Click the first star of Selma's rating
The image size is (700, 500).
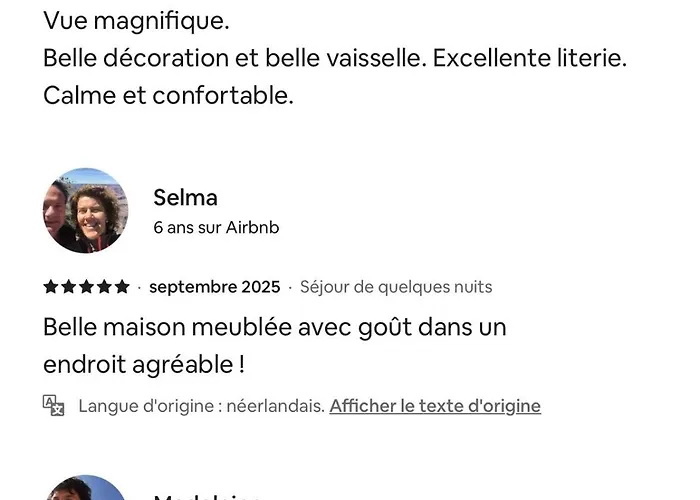pyautogui.click(x=51, y=287)
